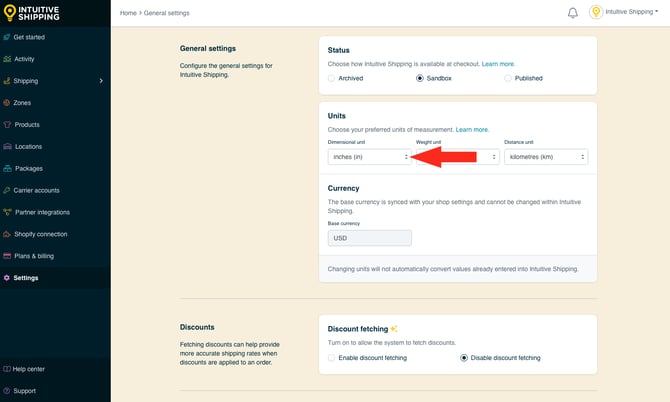Open Zones from the sidebar
670x402 pixels.
pos(22,102)
